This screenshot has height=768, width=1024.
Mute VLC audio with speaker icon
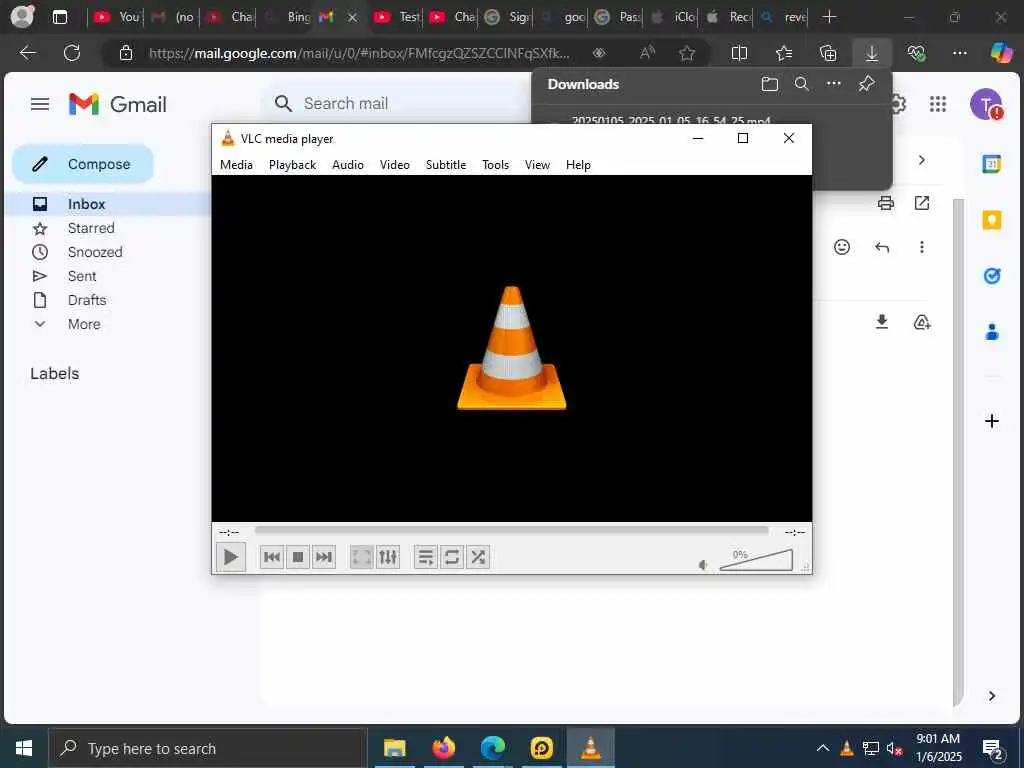(703, 565)
